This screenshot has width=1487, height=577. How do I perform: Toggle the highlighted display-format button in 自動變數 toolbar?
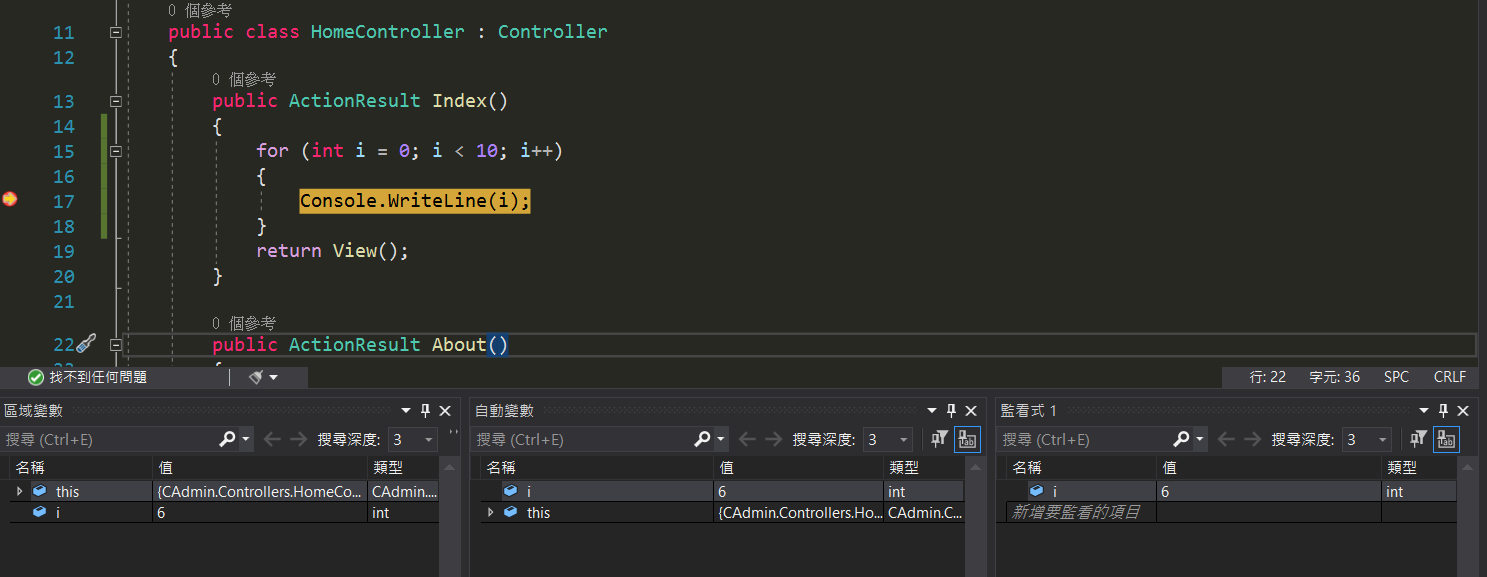point(967,439)
